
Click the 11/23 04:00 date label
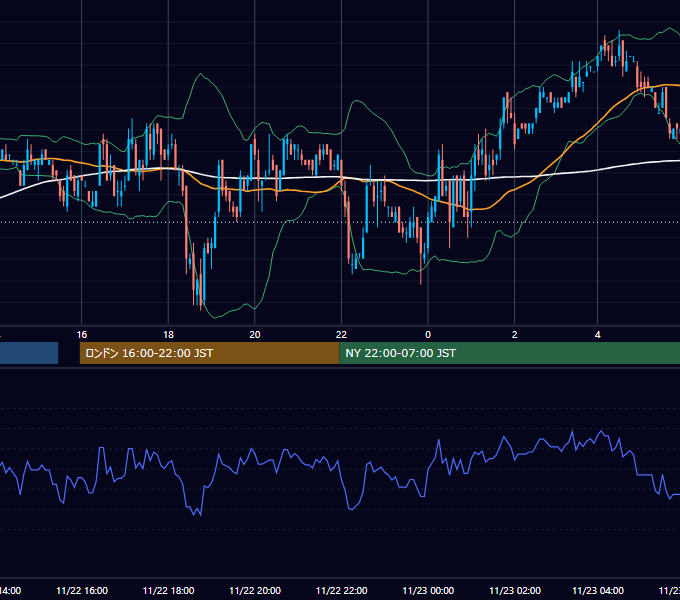[598, 590]
